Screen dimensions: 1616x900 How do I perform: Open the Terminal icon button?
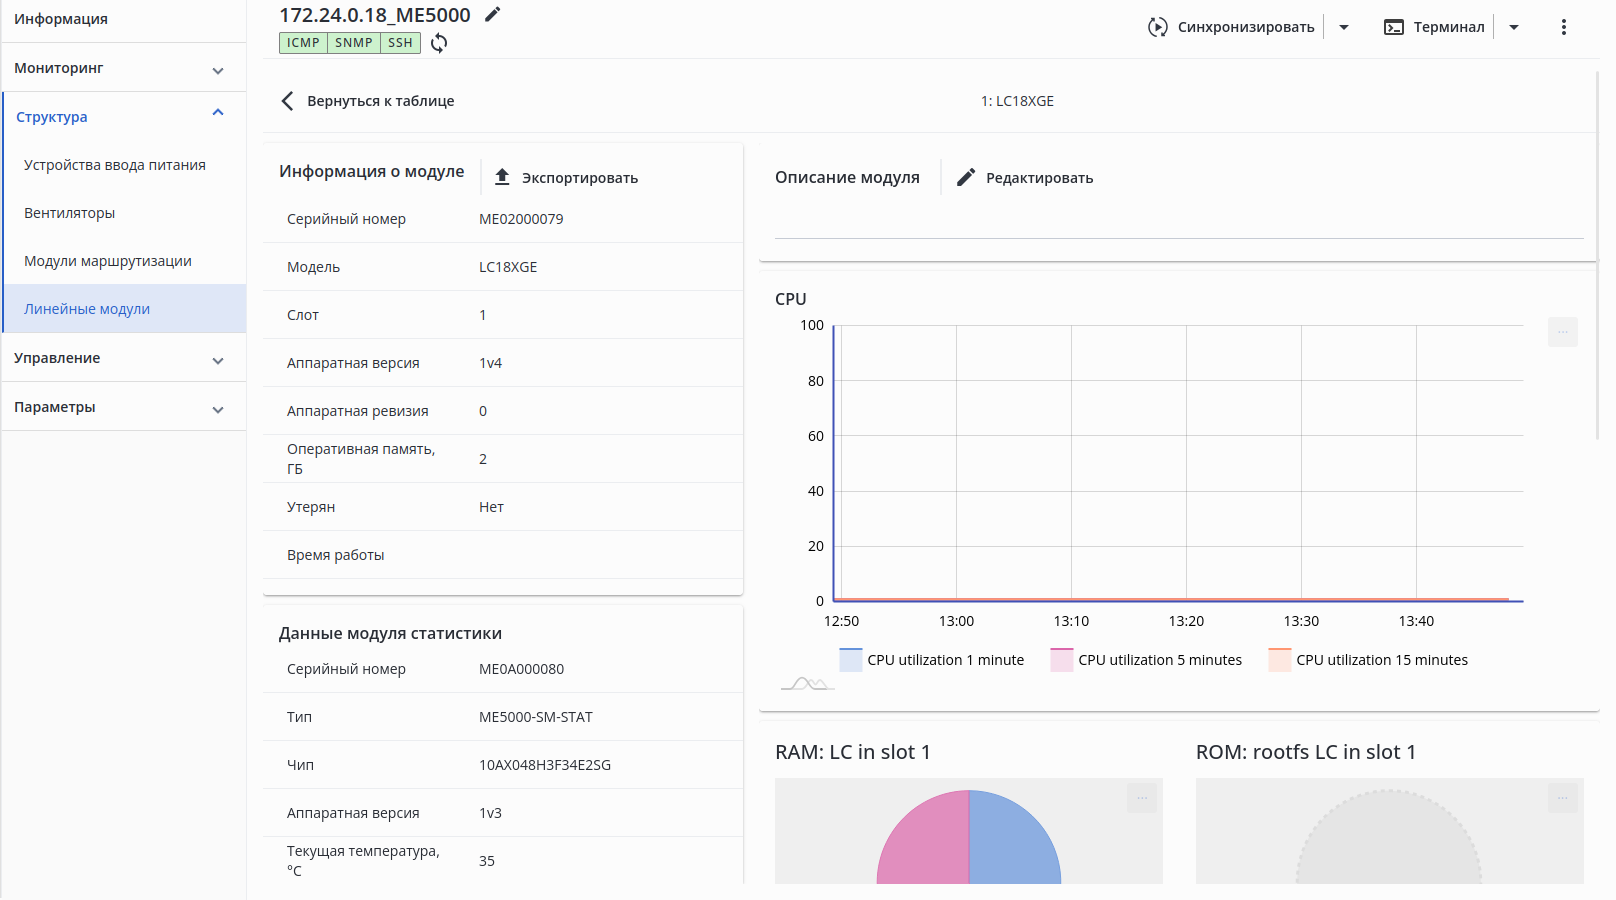click(x=1393, y=27)
